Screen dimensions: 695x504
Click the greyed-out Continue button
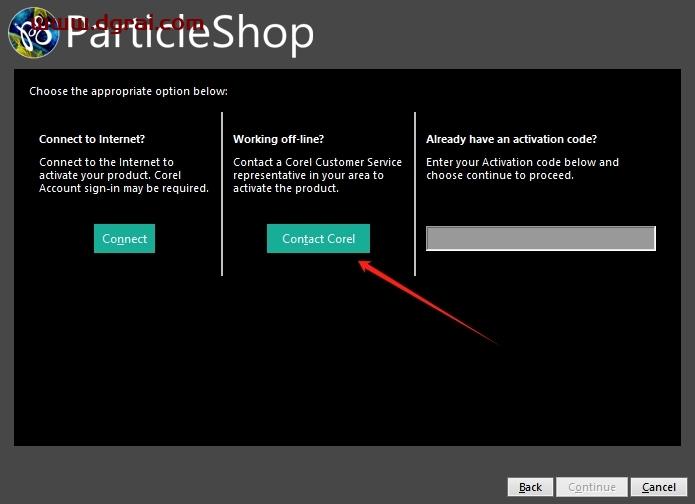[x=592, y=487]
